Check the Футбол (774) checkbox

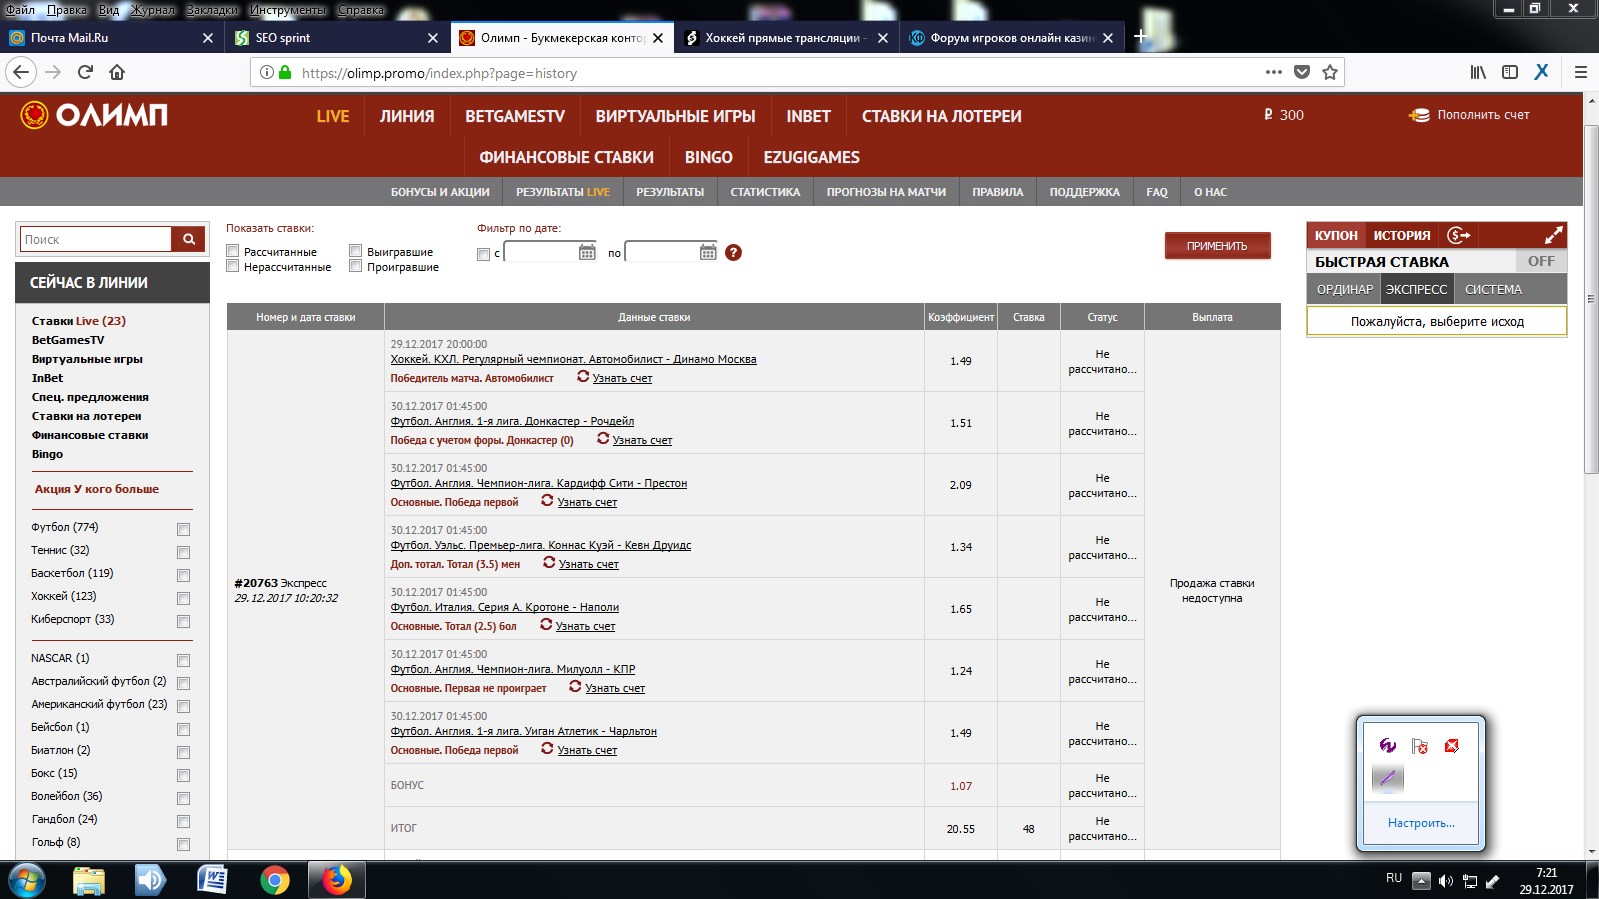click(183, 529)
